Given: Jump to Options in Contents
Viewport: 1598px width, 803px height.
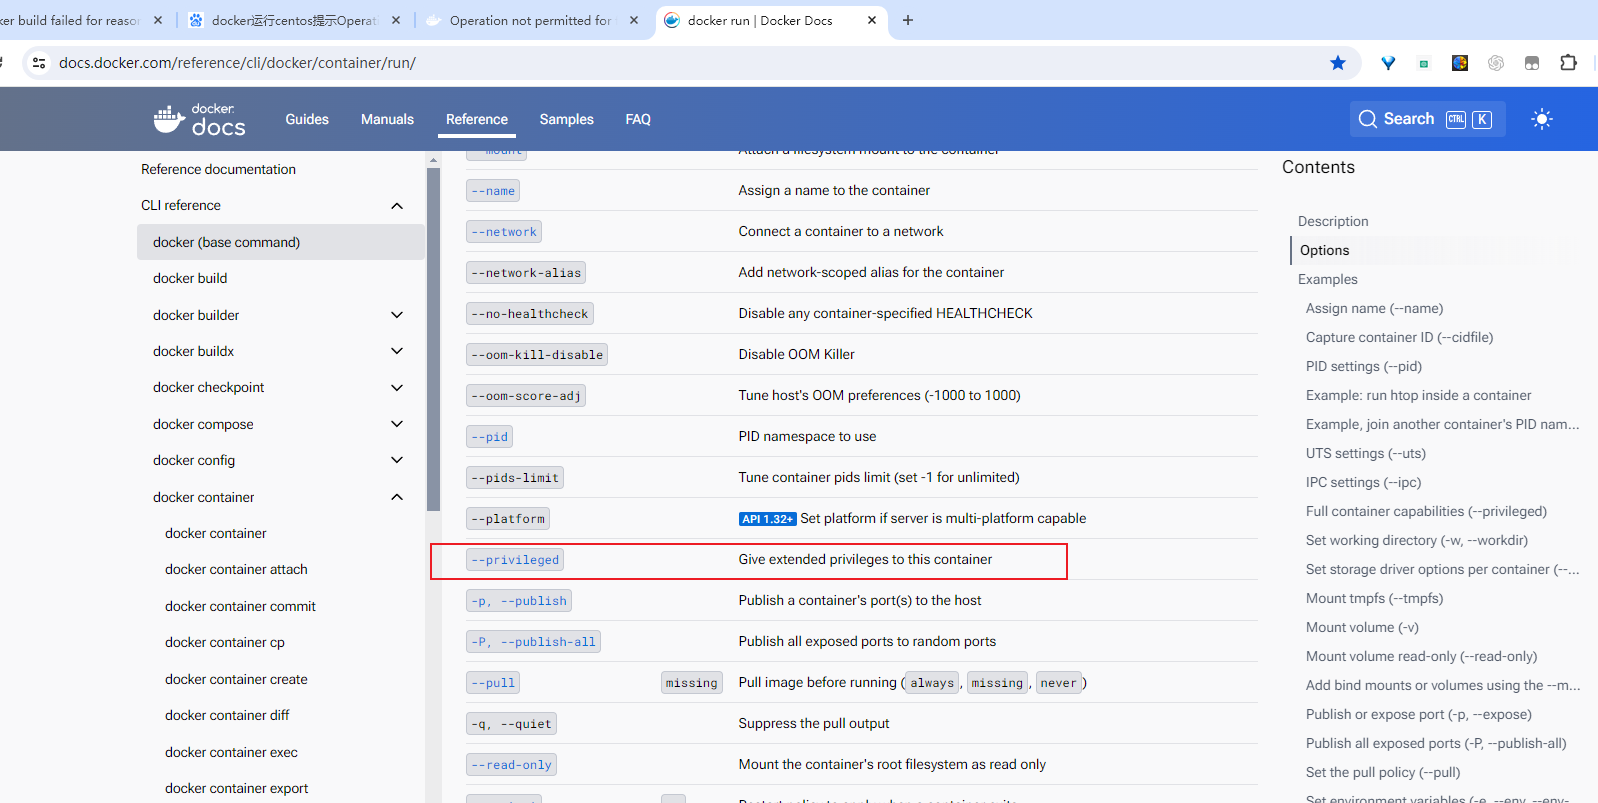Looking at the screenshot, I should [1324, 250].
